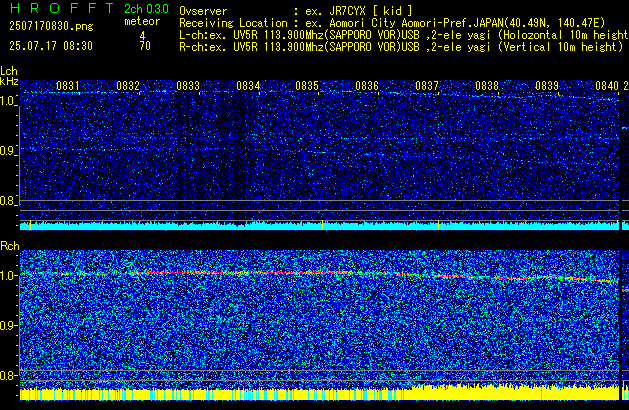Click the Lch 1.0 kHz axis label

[8, 101]
